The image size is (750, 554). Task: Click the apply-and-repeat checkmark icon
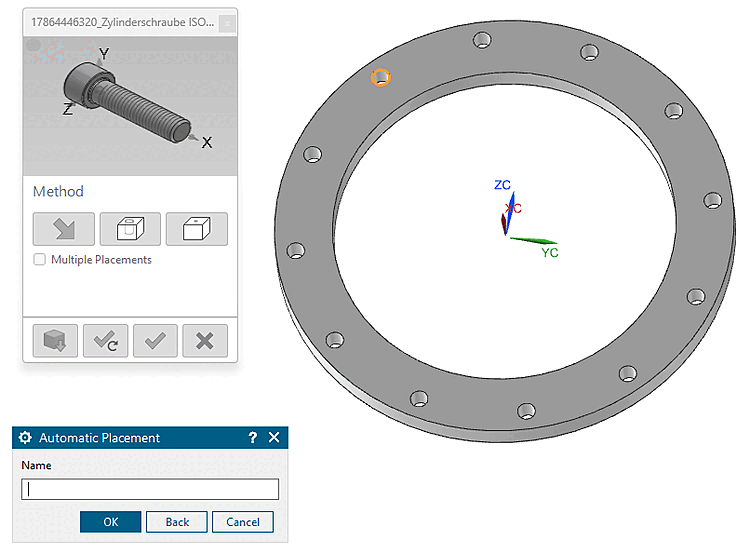[105, 341]
